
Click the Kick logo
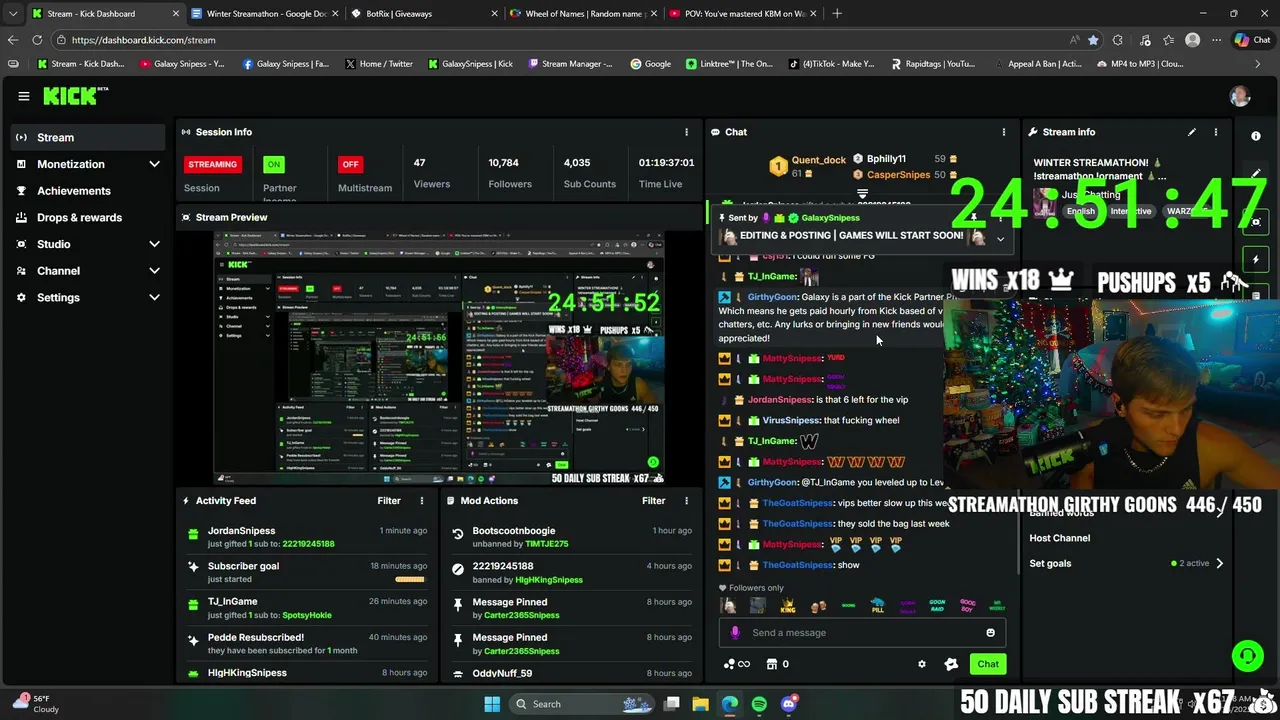(x=75, y=96)
